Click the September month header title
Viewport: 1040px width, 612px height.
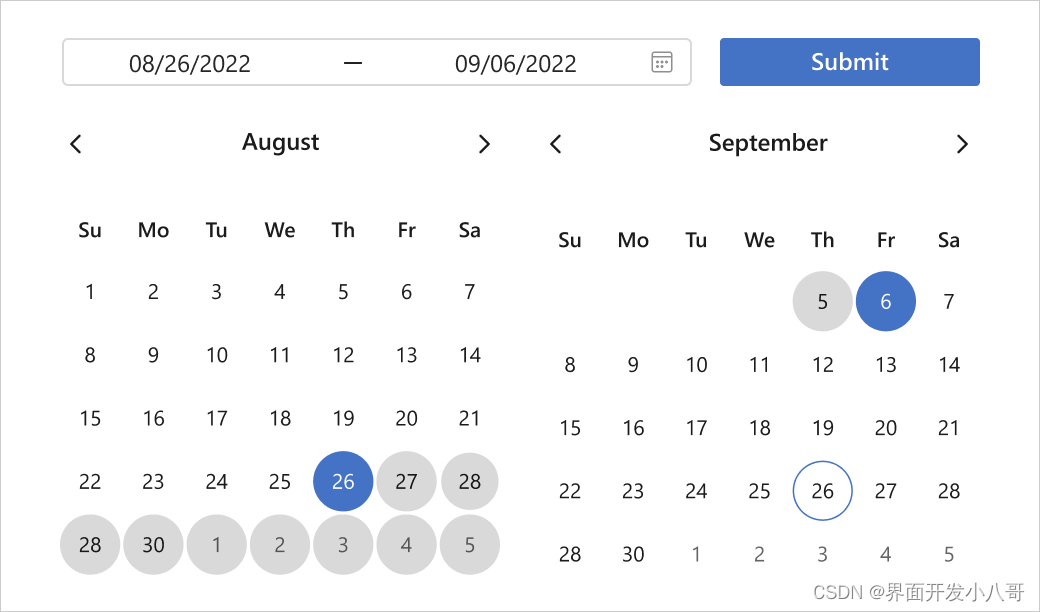tap(768, 143)
